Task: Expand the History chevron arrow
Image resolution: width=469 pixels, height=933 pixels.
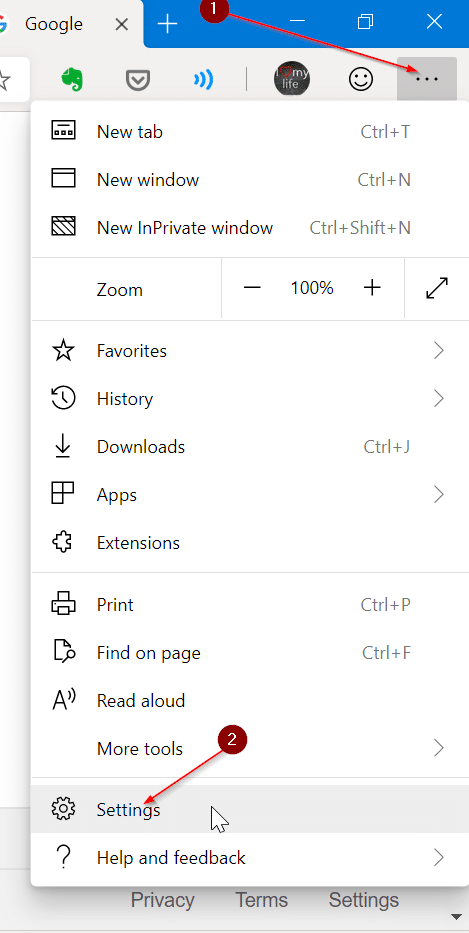Action: (439, 399)
